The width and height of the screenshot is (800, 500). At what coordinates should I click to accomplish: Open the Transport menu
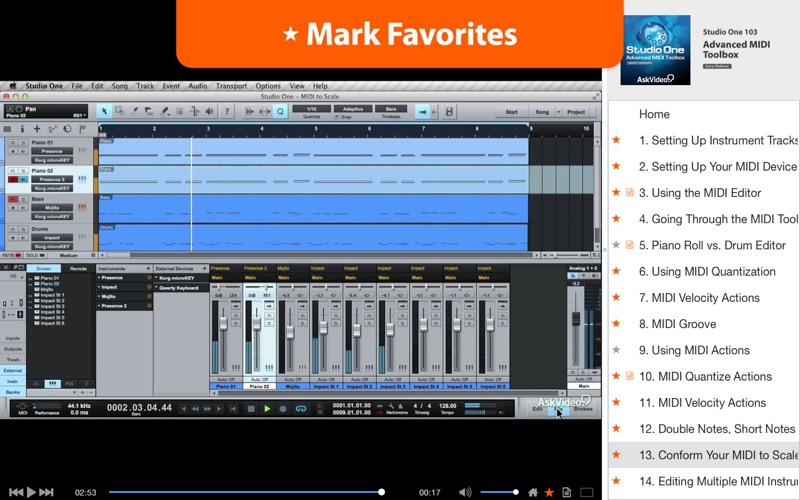(231, 86)
